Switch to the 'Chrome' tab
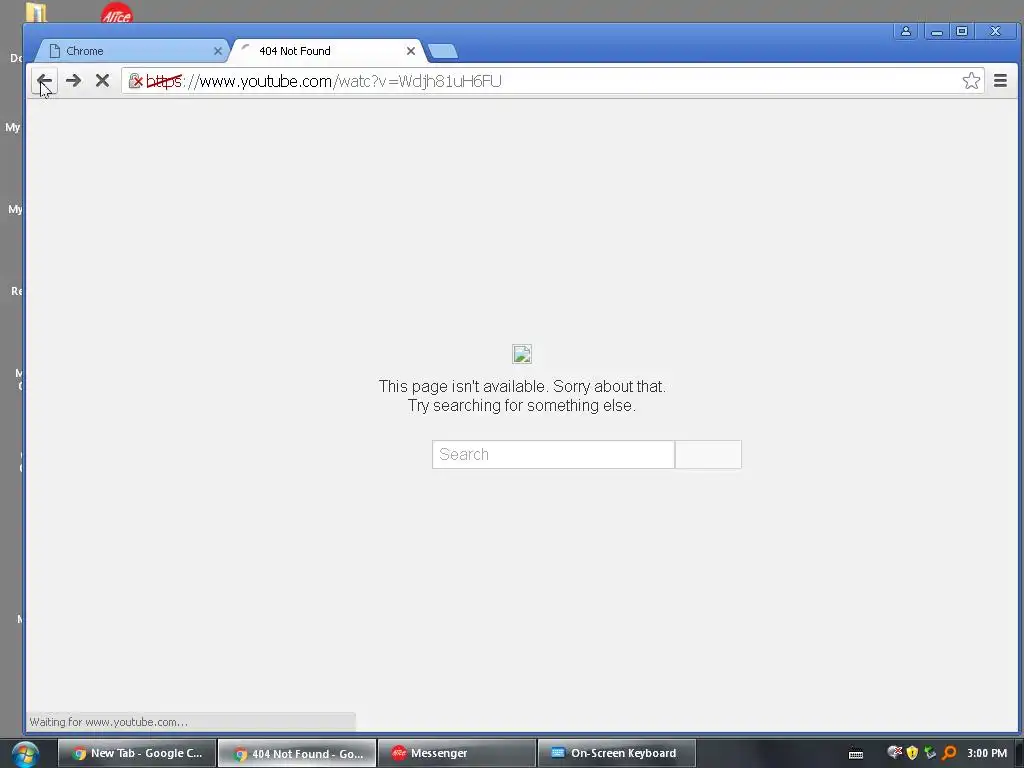Viewport: 1024px width, 768px height. click(131, 51)
